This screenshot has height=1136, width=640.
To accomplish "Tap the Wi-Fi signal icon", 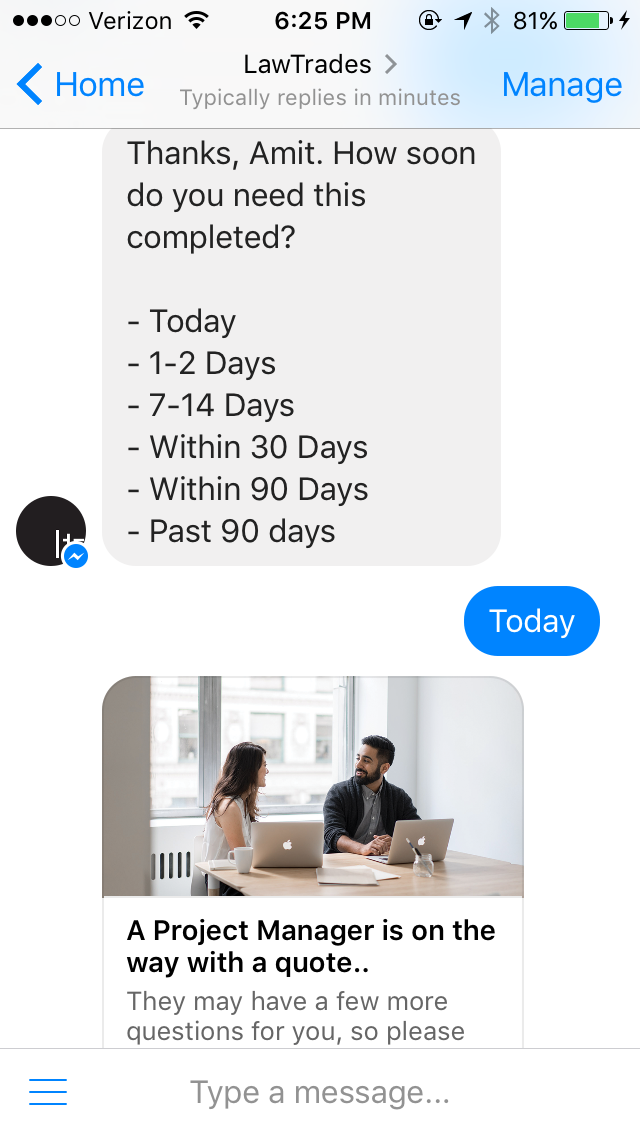I will (196, 21).
